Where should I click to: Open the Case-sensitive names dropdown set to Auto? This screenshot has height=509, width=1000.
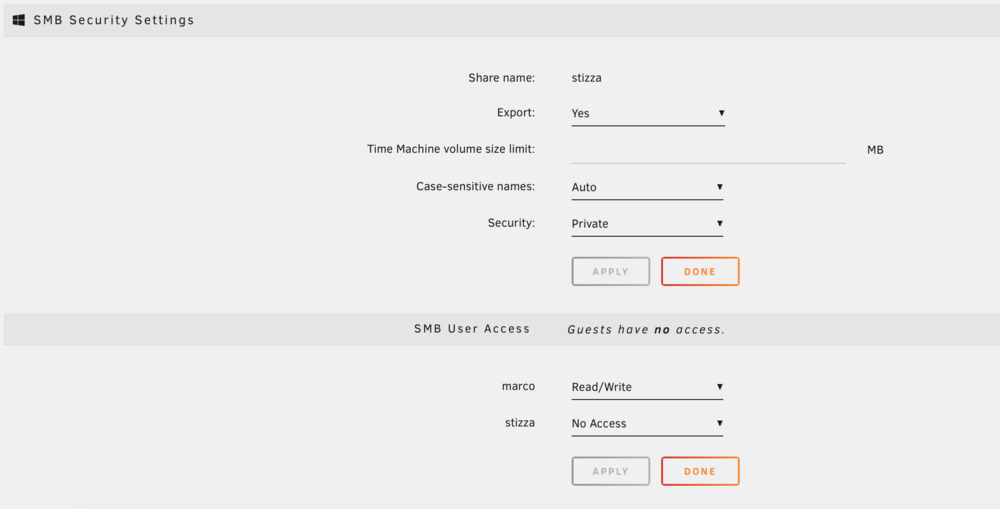647,188
